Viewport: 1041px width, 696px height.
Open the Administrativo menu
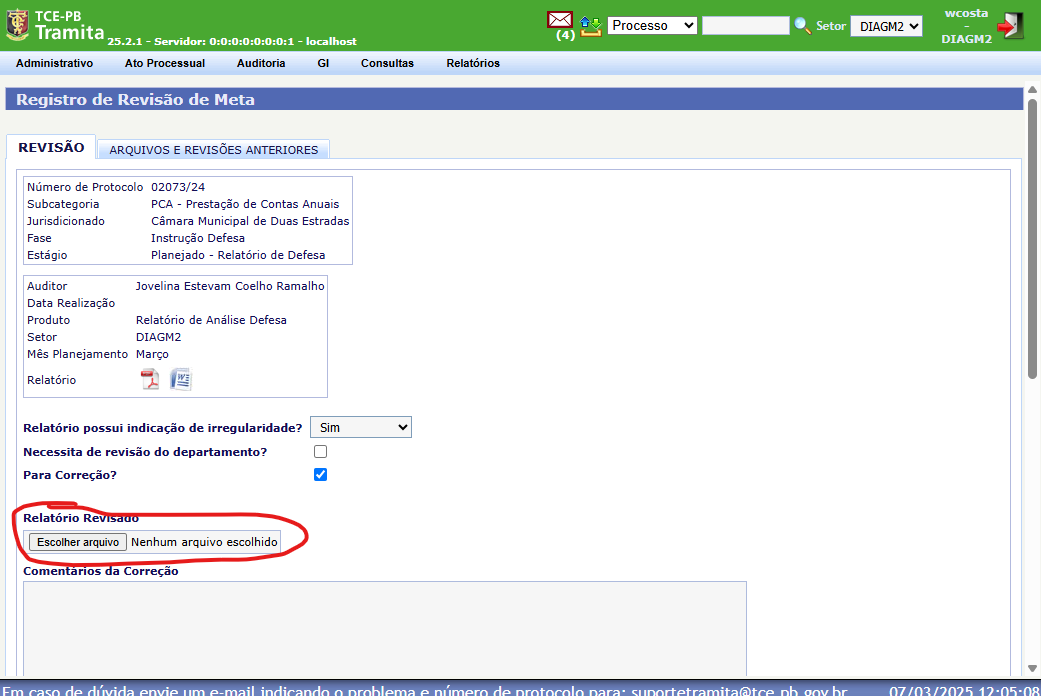(x=54, y=63)
